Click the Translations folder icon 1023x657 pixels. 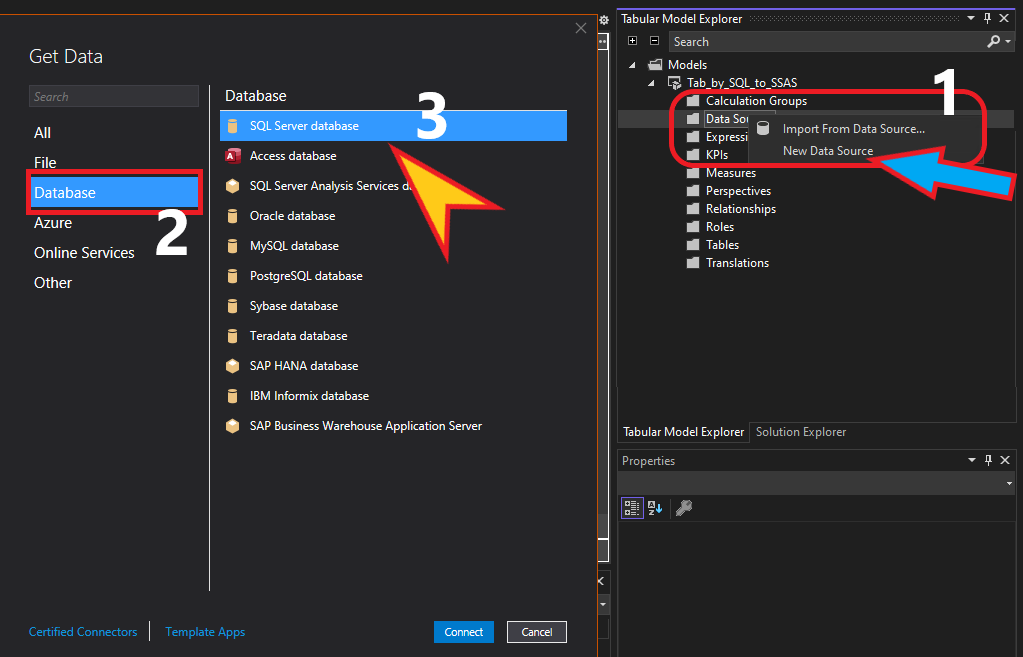point(693,263)
